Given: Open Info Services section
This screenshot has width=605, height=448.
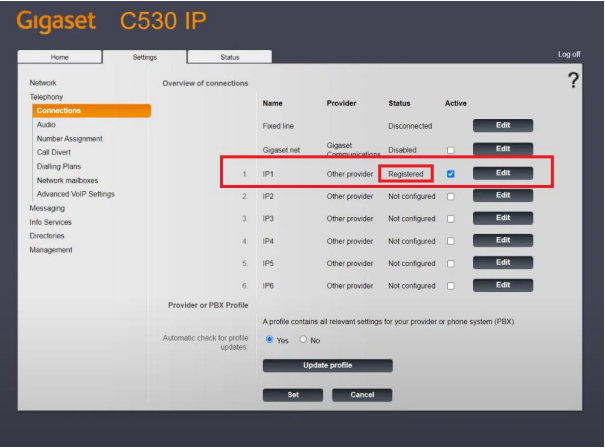Looking at the screenshot, I should [50, 222].
